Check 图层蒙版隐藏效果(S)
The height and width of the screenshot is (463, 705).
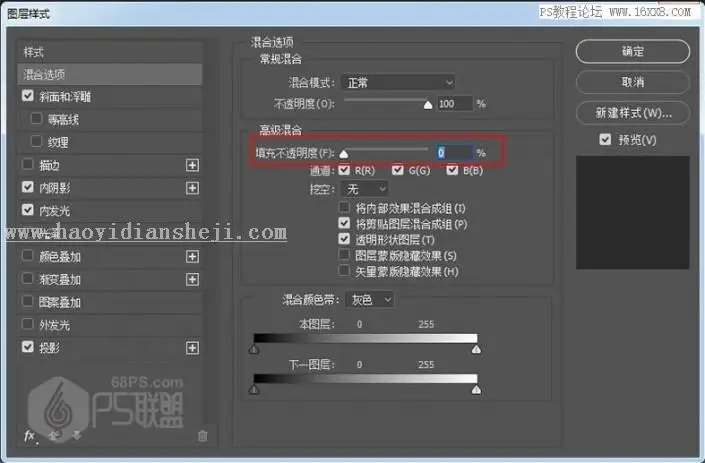pyautogui.click(x=344, y=255)
